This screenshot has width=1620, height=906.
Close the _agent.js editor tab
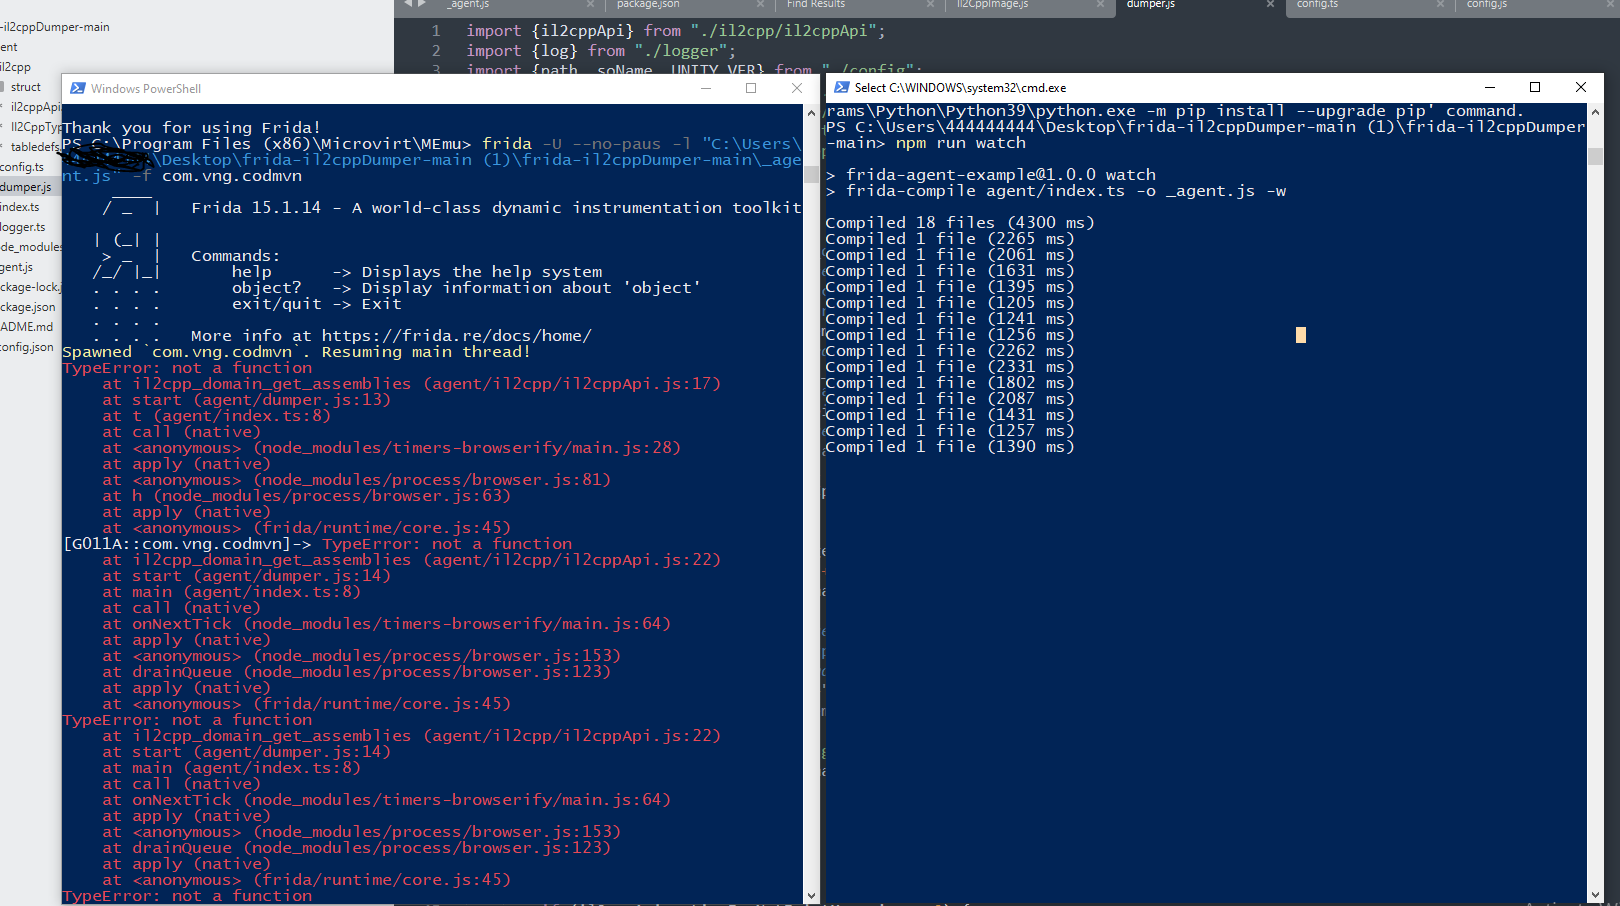pos(590,4)
